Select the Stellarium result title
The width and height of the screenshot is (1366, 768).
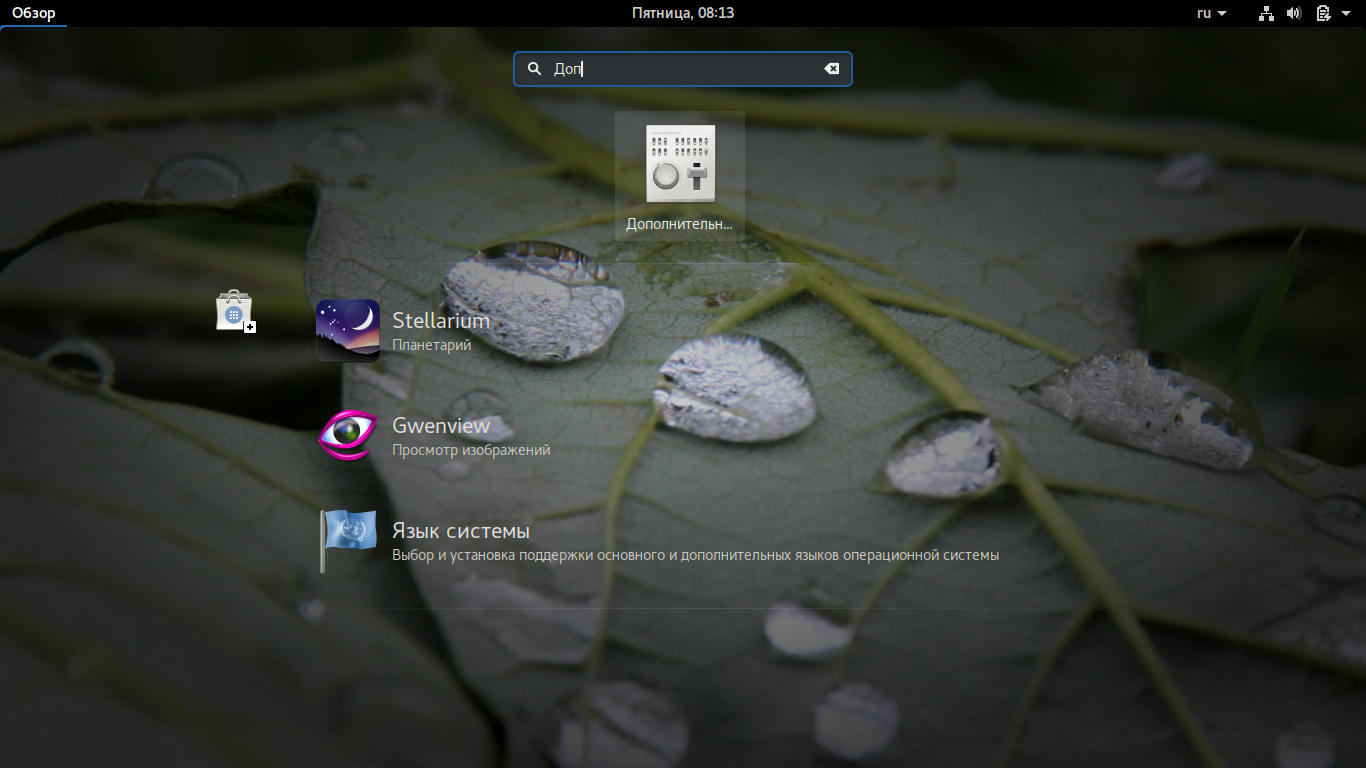441,321
